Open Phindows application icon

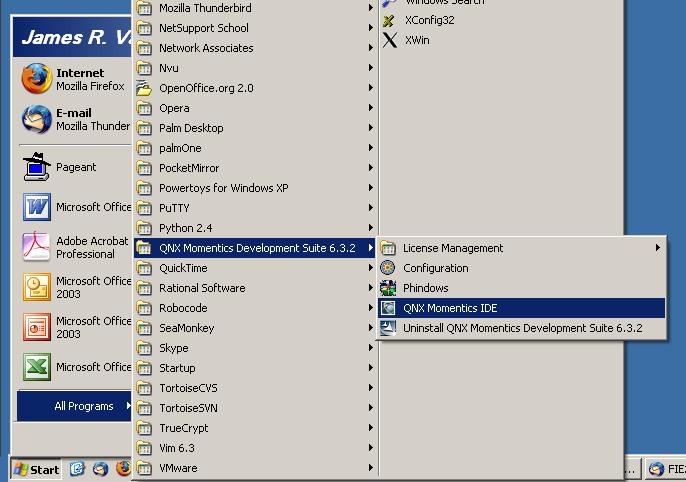pyautogui.click(x=388, y=288)
